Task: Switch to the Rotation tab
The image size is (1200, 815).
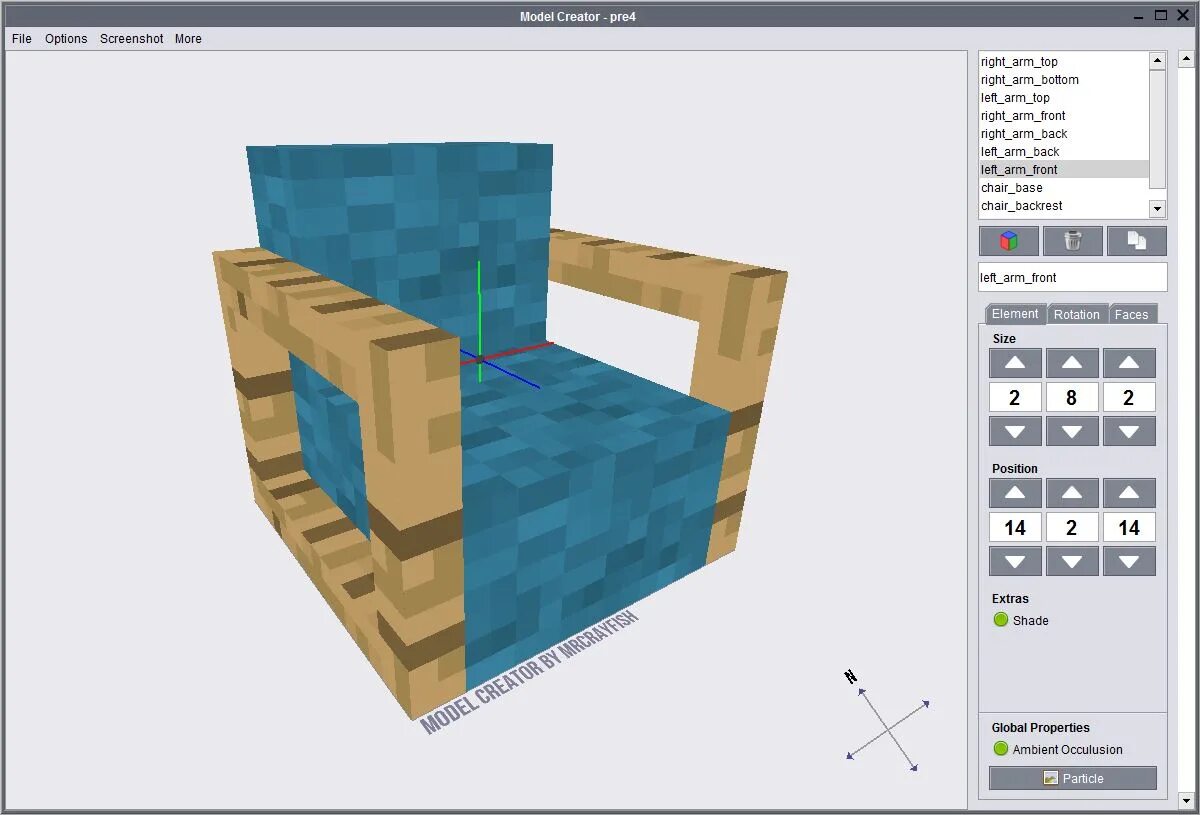Action: pos(1077,314)
